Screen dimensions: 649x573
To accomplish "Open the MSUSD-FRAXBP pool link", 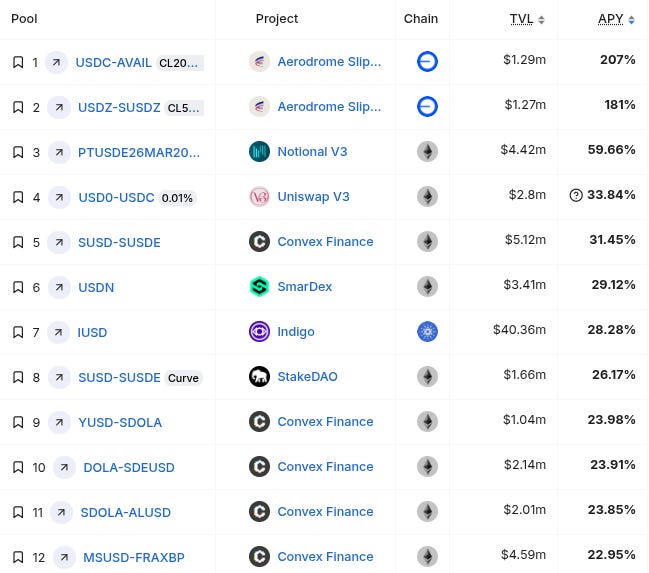I will (x=134, y=557).
